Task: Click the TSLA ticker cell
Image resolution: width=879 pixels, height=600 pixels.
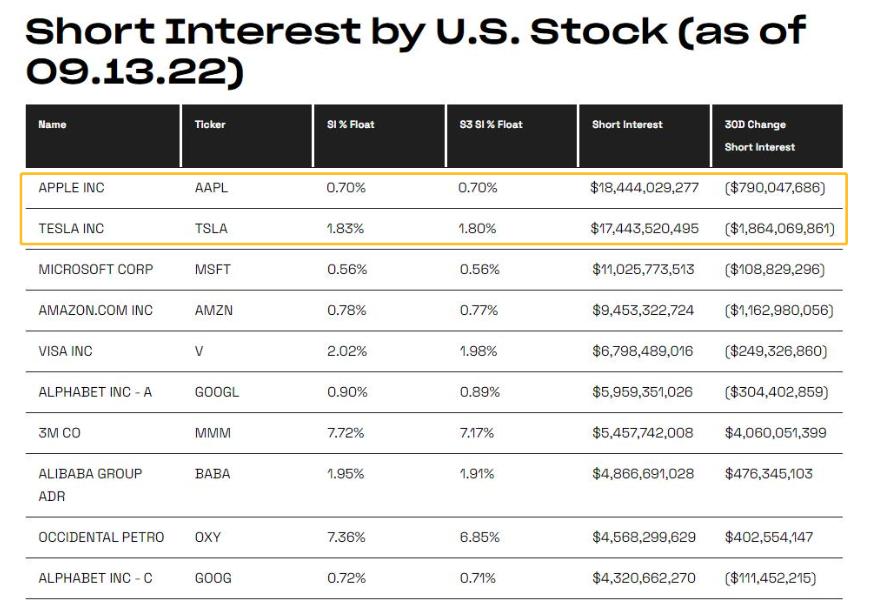Action: point(211,229)
